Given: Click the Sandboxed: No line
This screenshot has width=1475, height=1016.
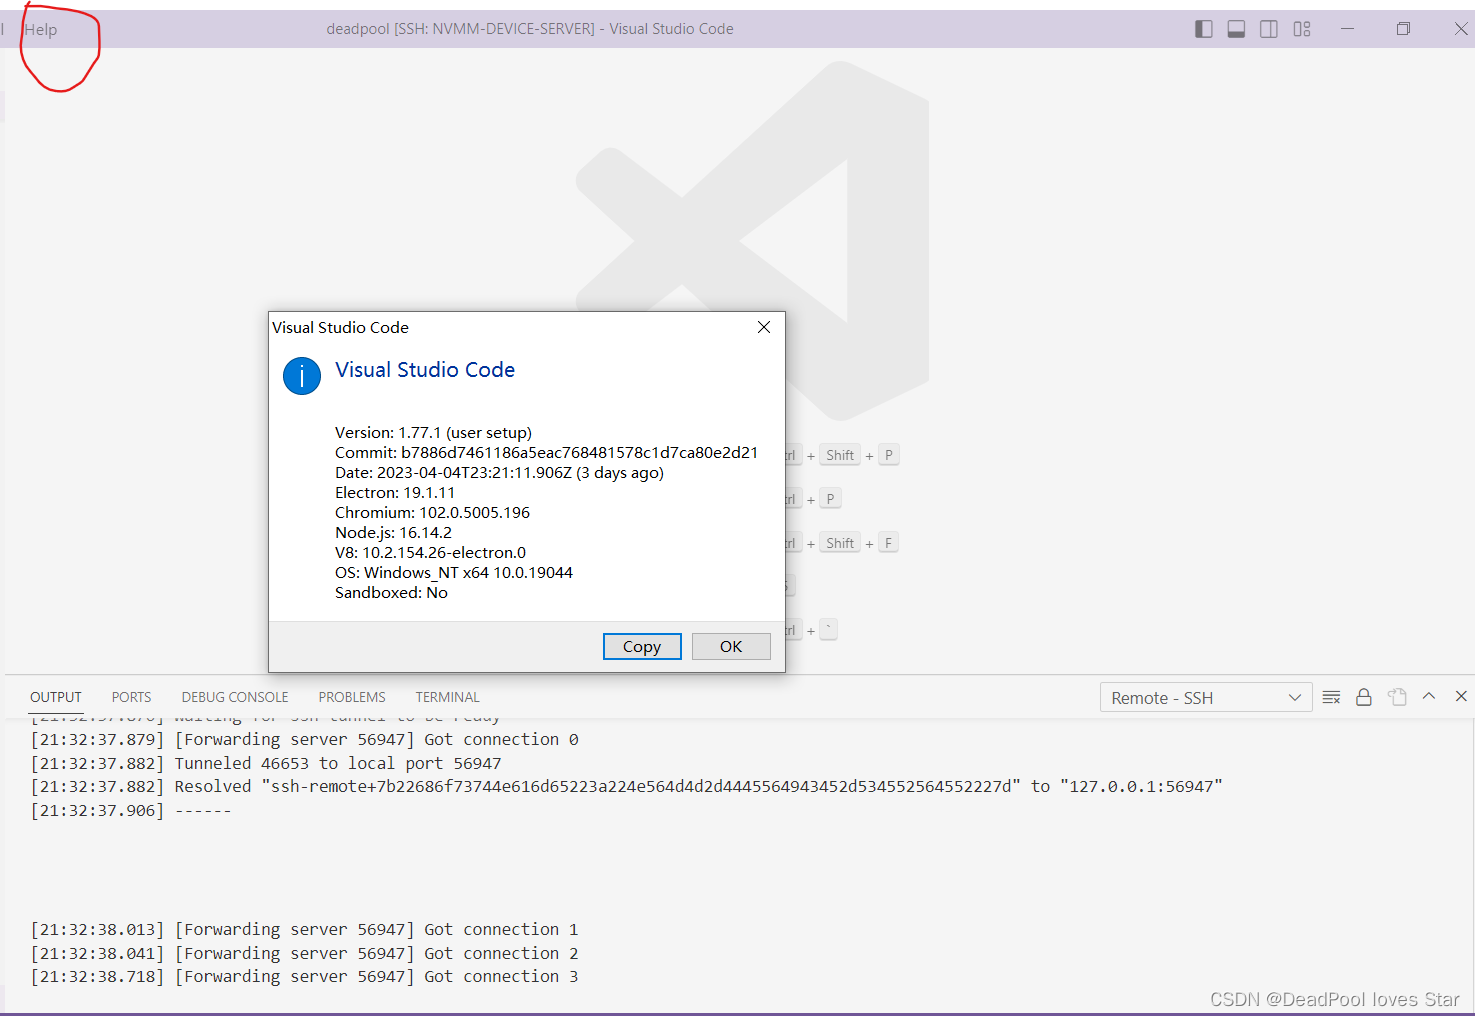Looking at the screenshot, I should point(391,592).
